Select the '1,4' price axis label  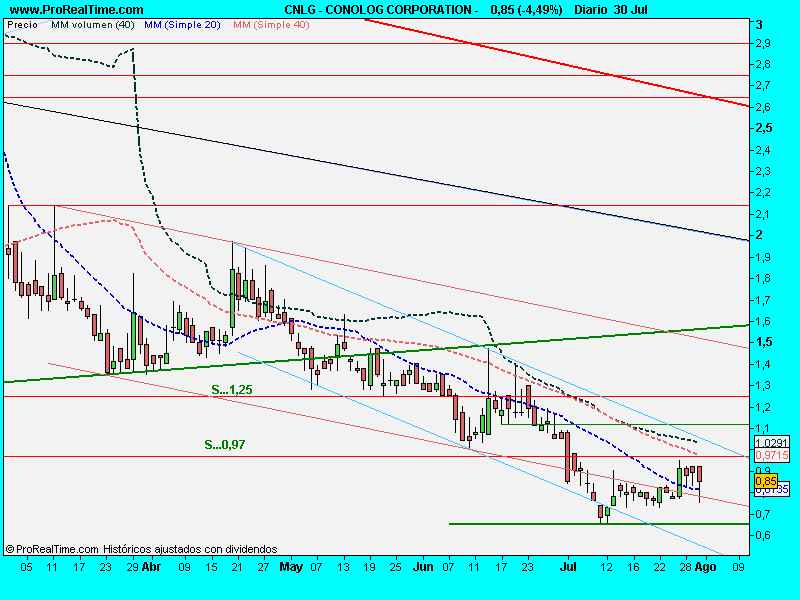coord(763,364)
